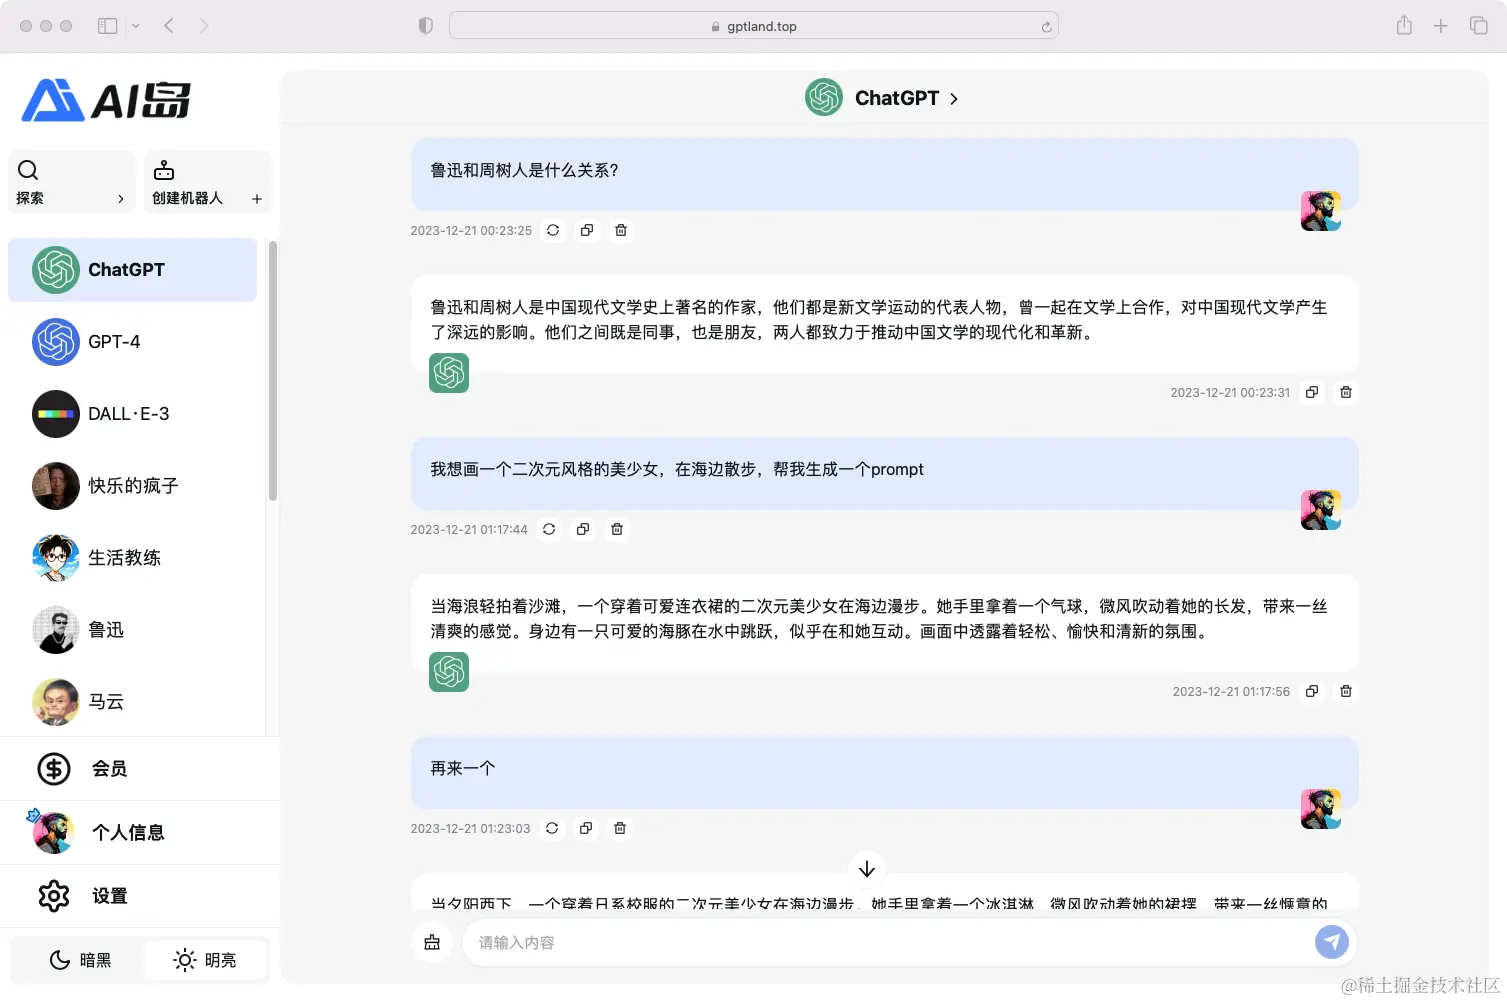The image size is (1507, 1002).
Task: Click ChatGPT avatar under 当海浪 reply
Action: pyautogui.click(x=449, y=672)
